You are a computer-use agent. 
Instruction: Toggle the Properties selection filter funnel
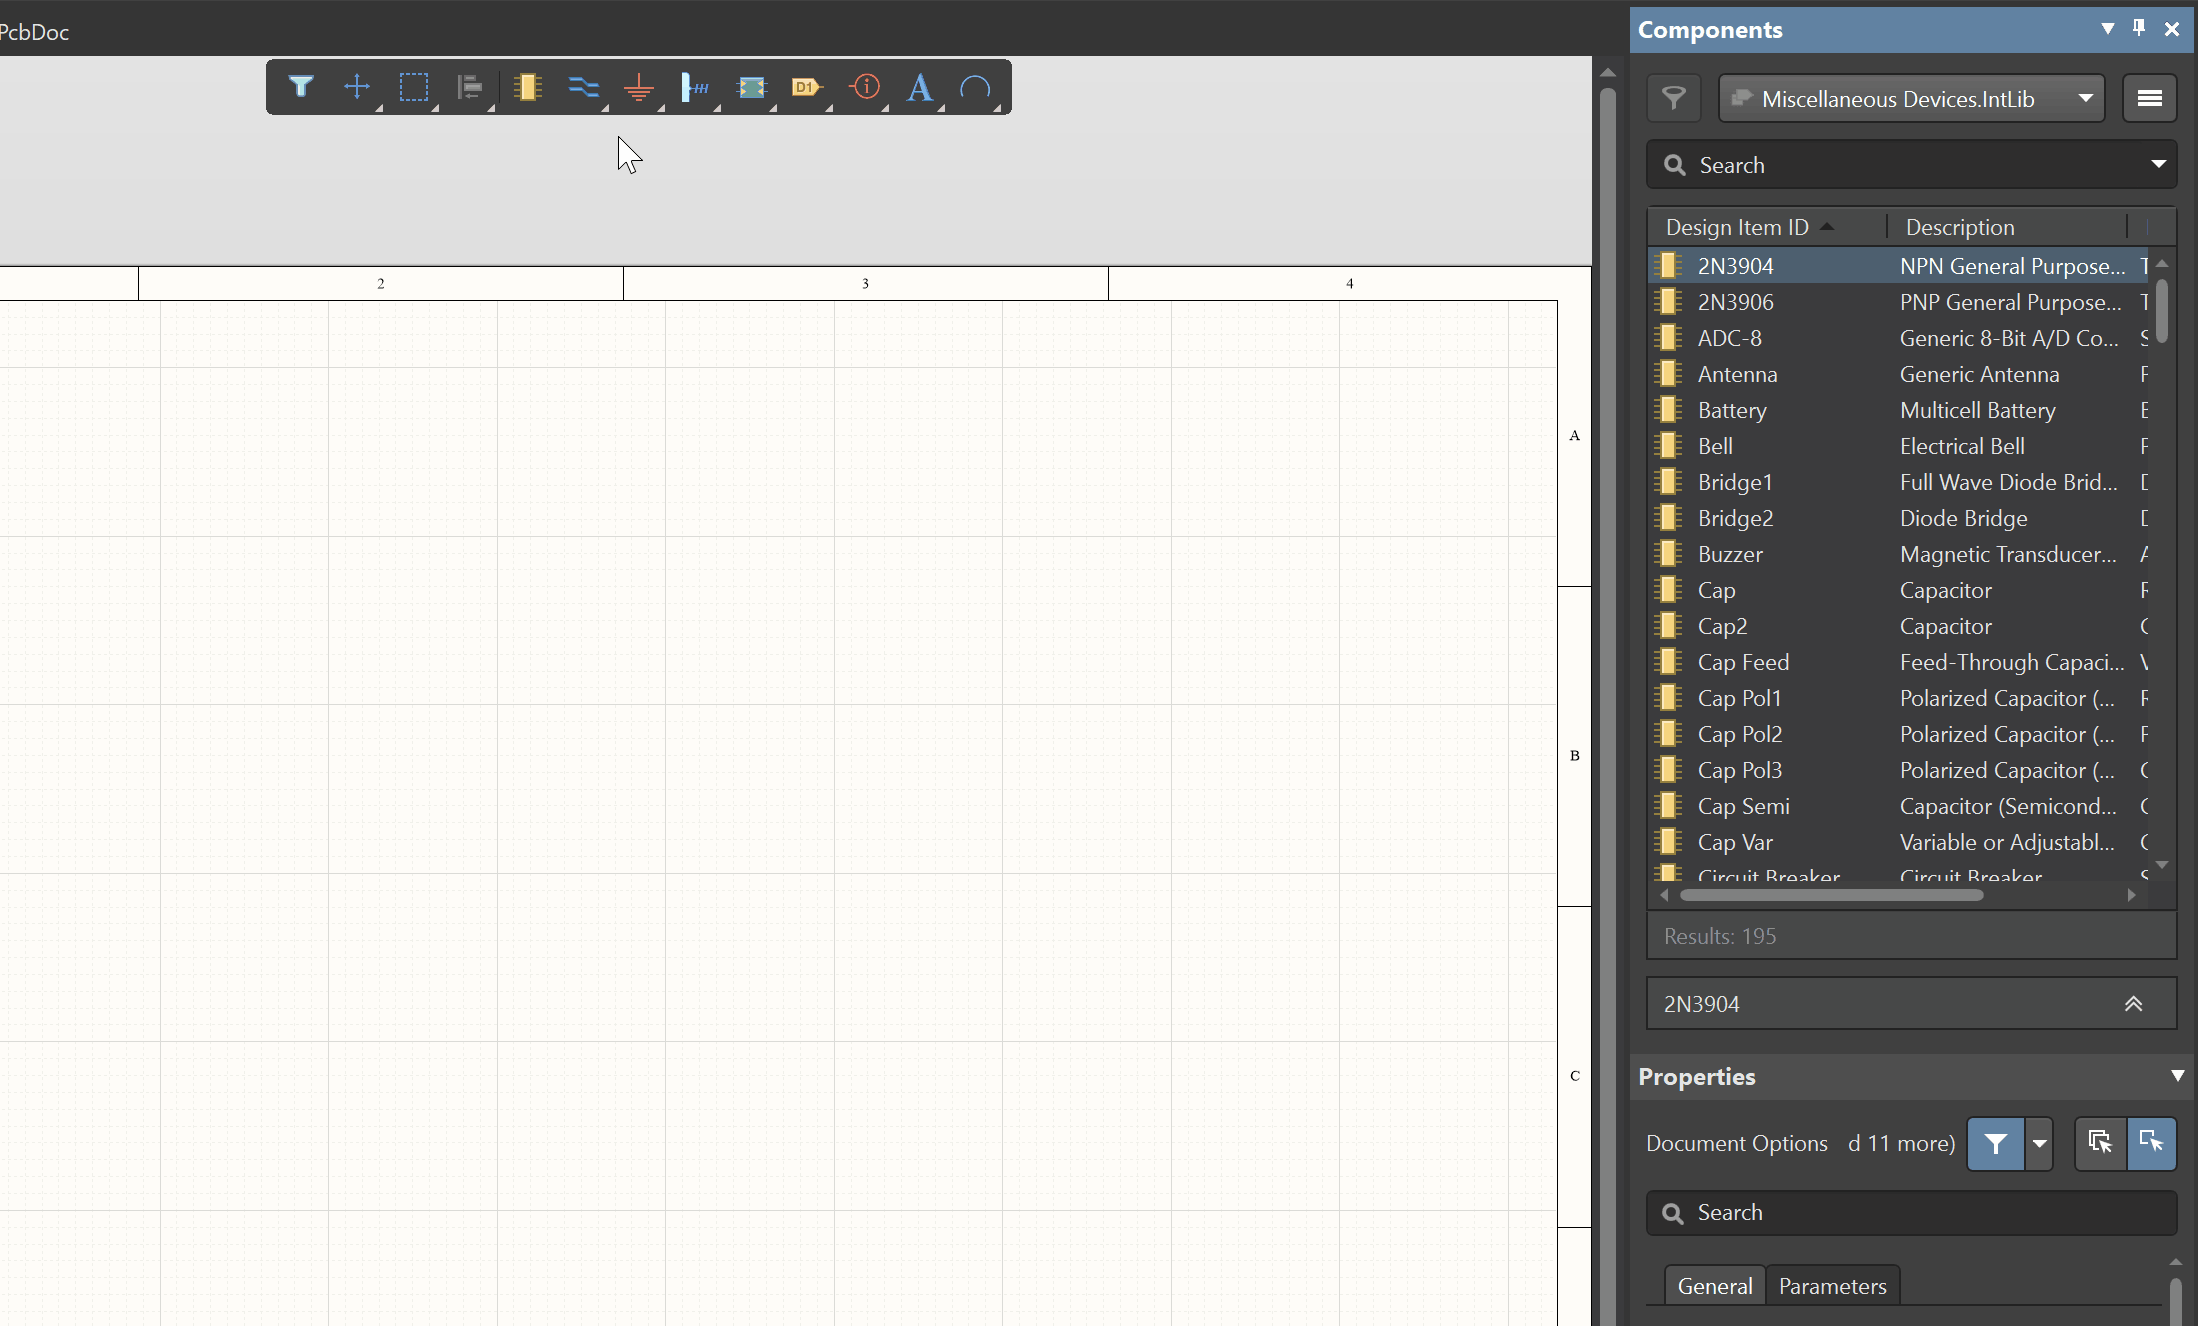pos(1995,1143)
